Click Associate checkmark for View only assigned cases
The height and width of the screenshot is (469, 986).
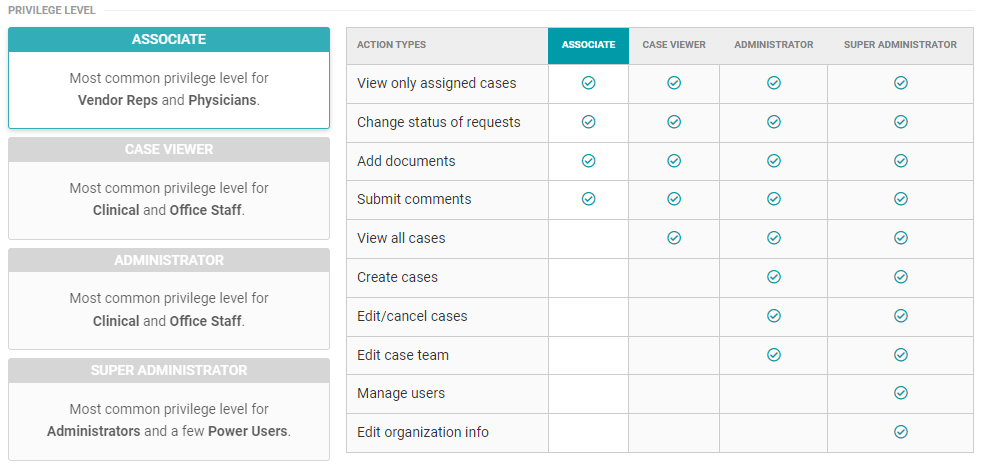coord(588,83)
